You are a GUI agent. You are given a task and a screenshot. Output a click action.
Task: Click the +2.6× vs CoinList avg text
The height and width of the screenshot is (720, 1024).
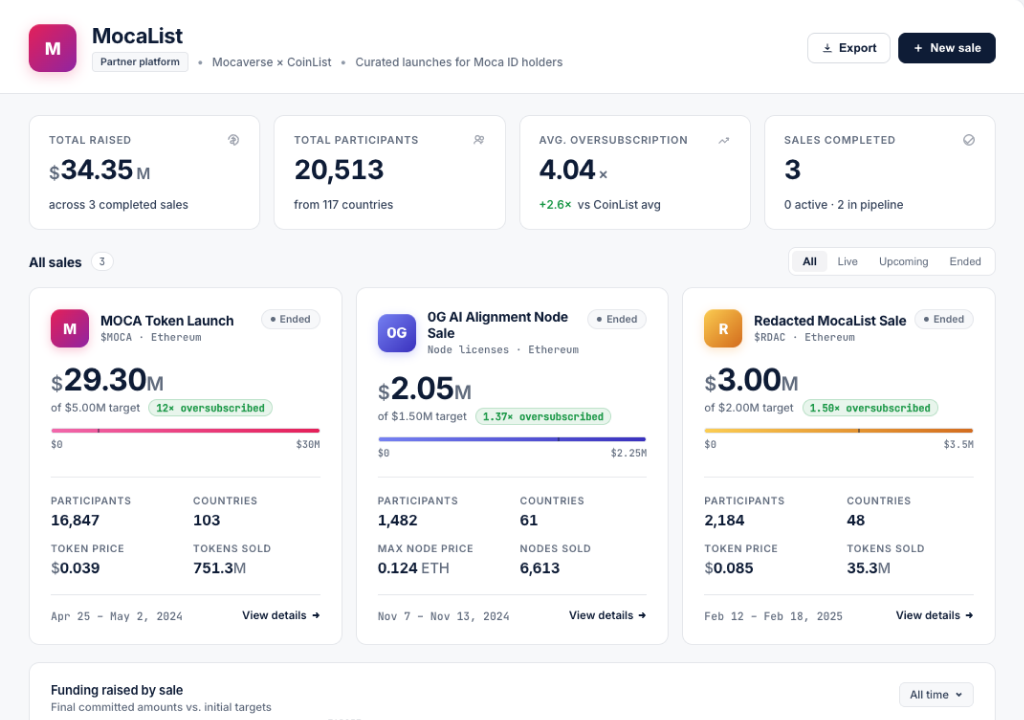click(x=600, y=205)
